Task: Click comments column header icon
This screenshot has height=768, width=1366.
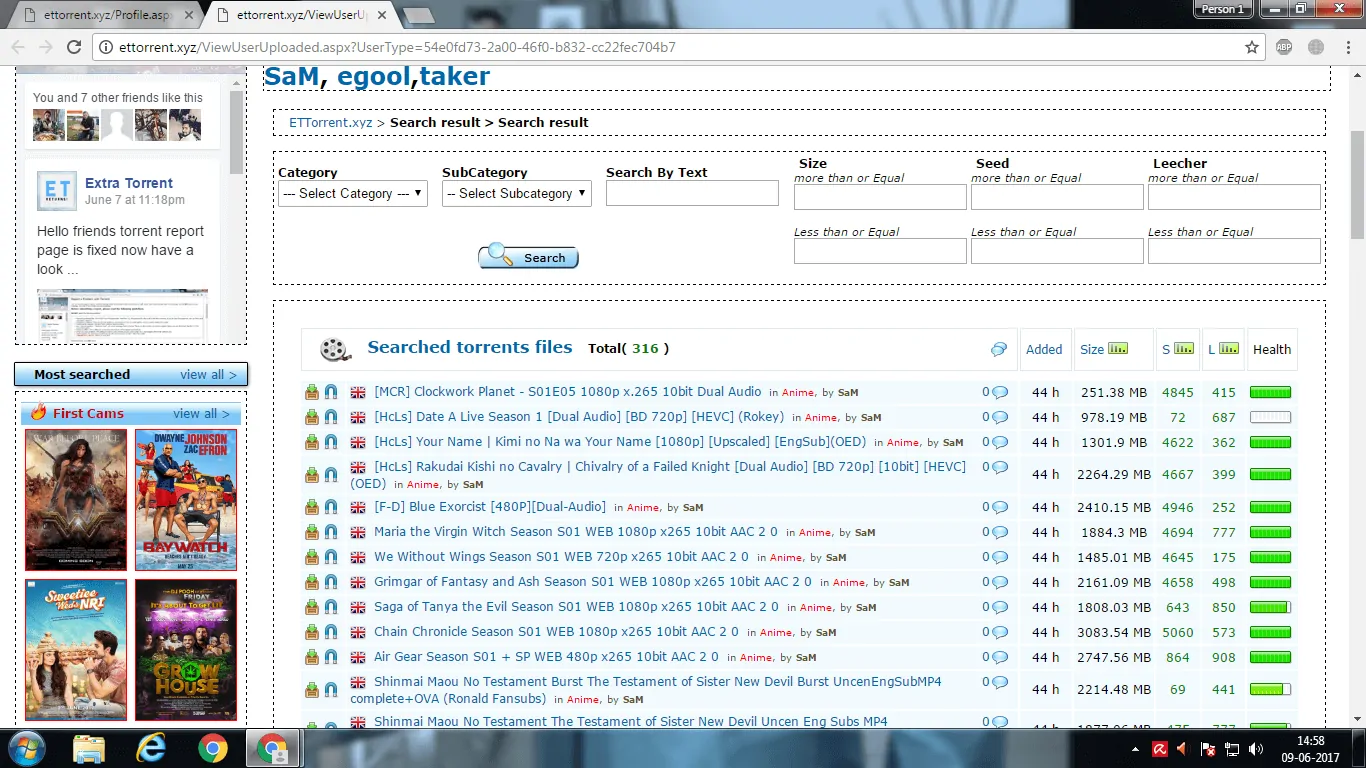Action: pyautogui.click(x=998, y=349)
